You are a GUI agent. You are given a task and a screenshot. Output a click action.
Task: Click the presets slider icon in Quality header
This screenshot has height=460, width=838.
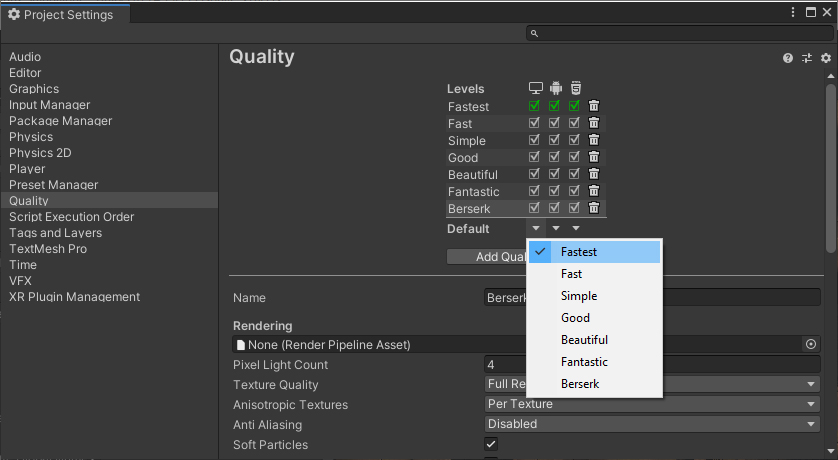[x=807, y=58]
